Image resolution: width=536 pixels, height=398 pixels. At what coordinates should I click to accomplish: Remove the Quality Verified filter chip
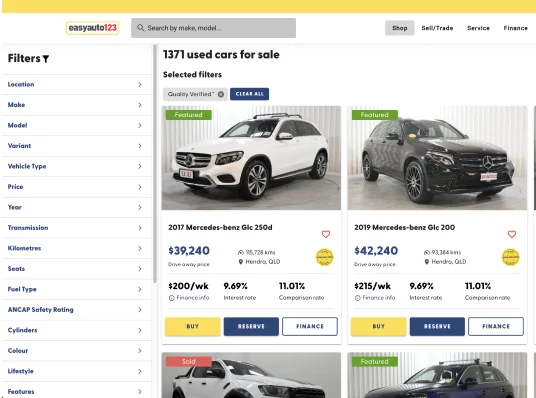coord(221,94)
